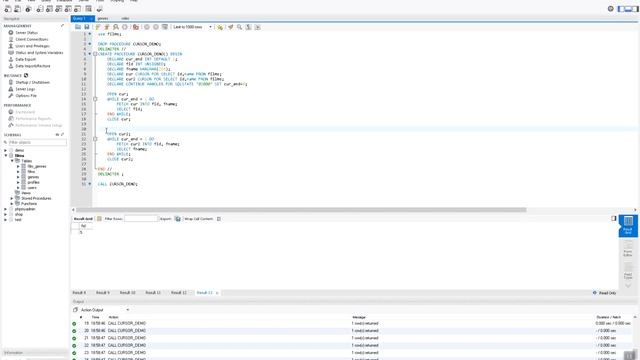The image size is (640, 360).
Task: Expand the users table
Action: (x=18, y=188)
